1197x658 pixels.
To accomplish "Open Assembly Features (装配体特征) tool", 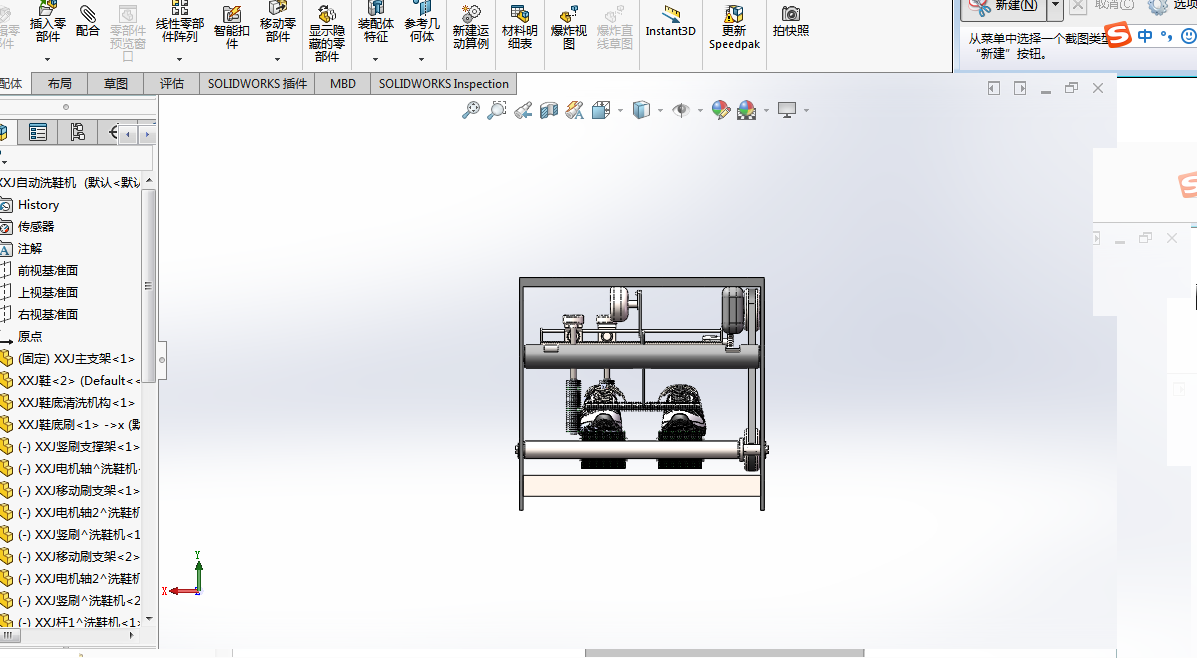I will [376, 21].
